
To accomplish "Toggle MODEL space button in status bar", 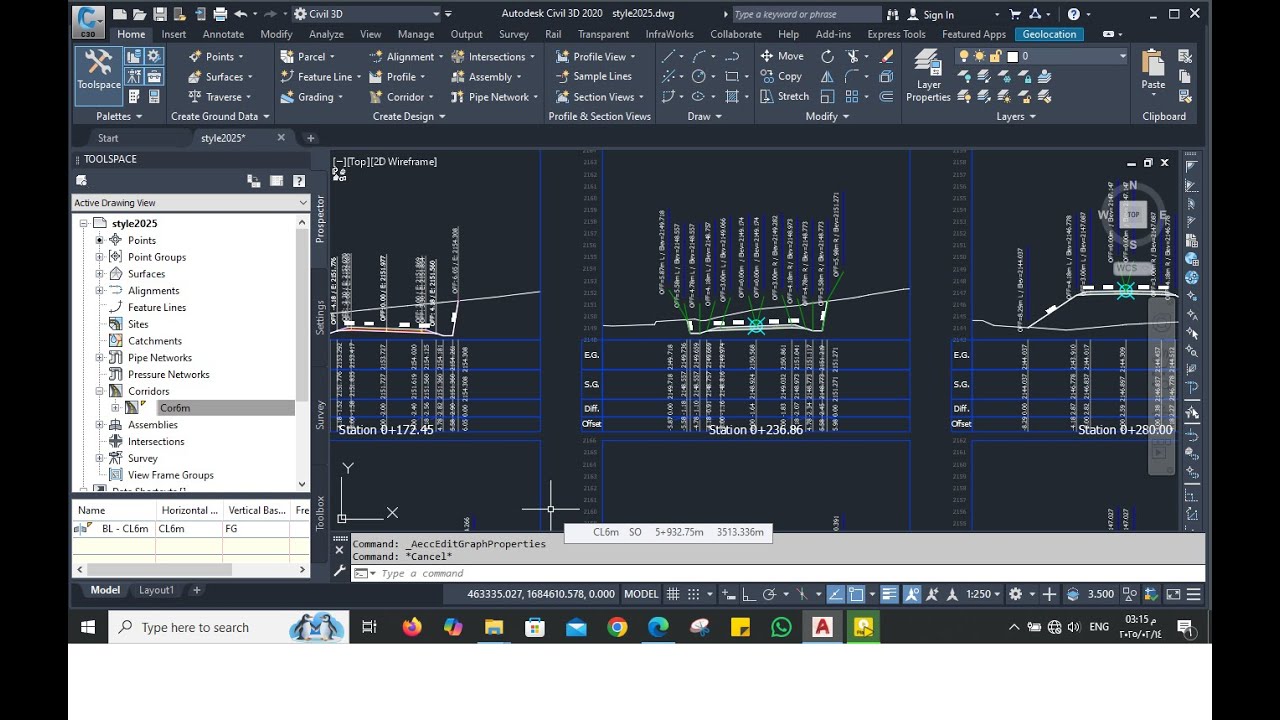I will (x=641, y=594).
